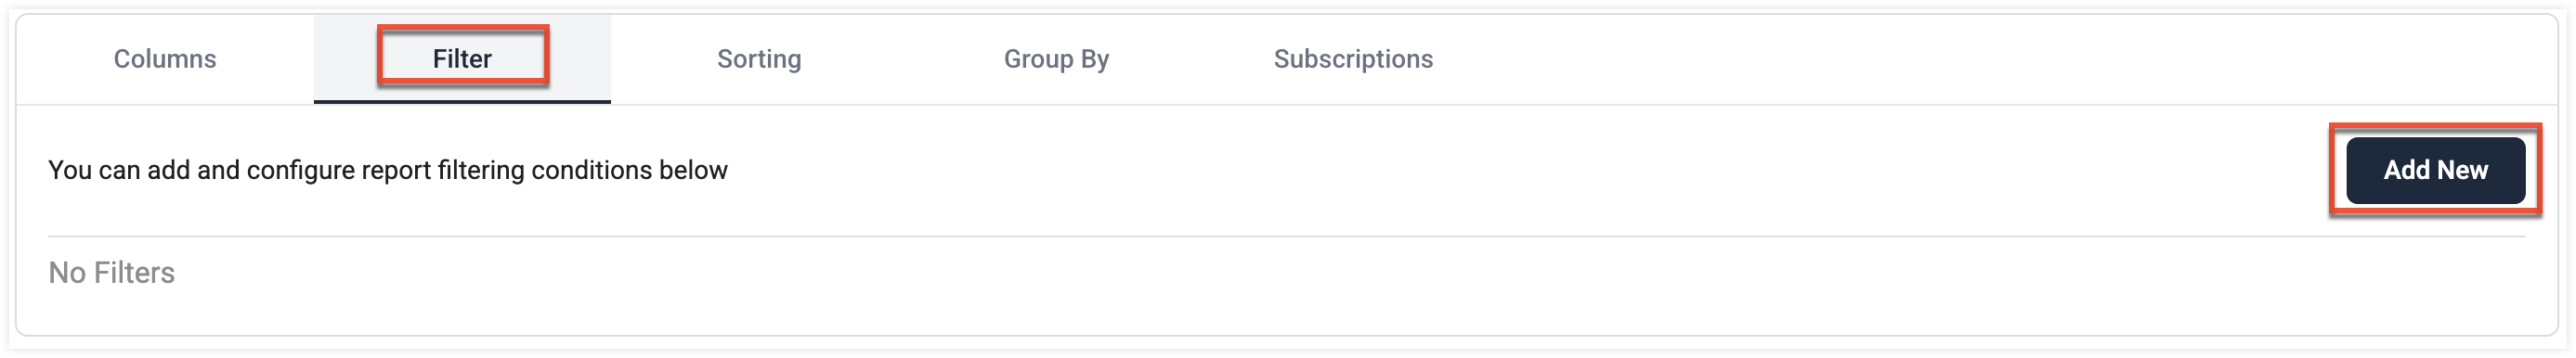Go to the Group By tab
This screenshot has width=2576, height=358.
pos(1056,59)
